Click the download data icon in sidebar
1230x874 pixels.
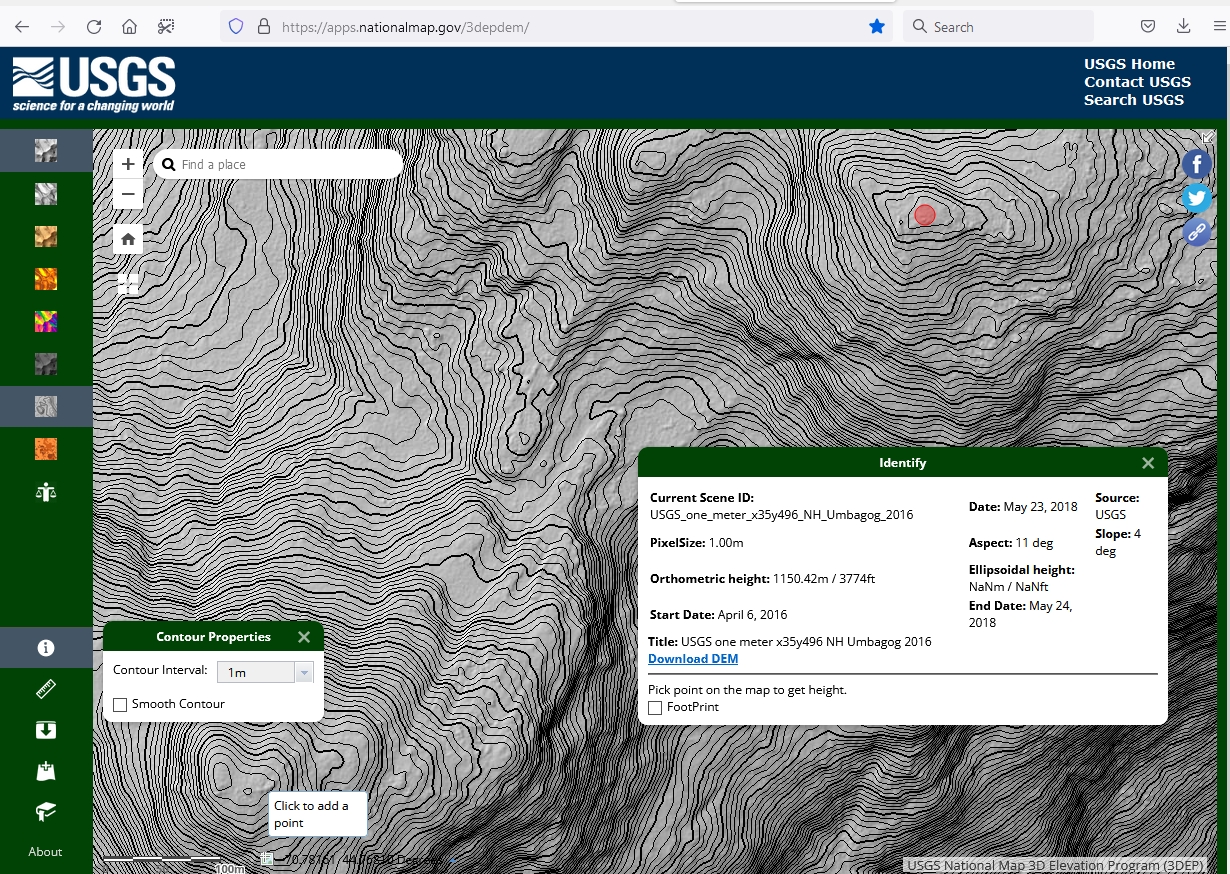45,730
